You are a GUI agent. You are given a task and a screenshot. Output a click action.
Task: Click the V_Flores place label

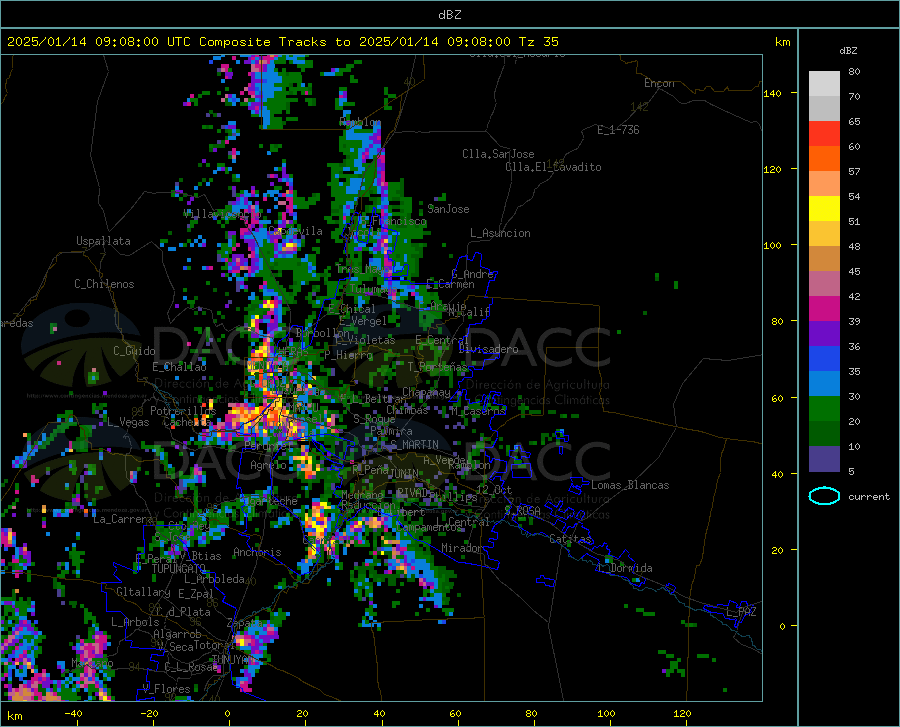(x=166, y=689)
